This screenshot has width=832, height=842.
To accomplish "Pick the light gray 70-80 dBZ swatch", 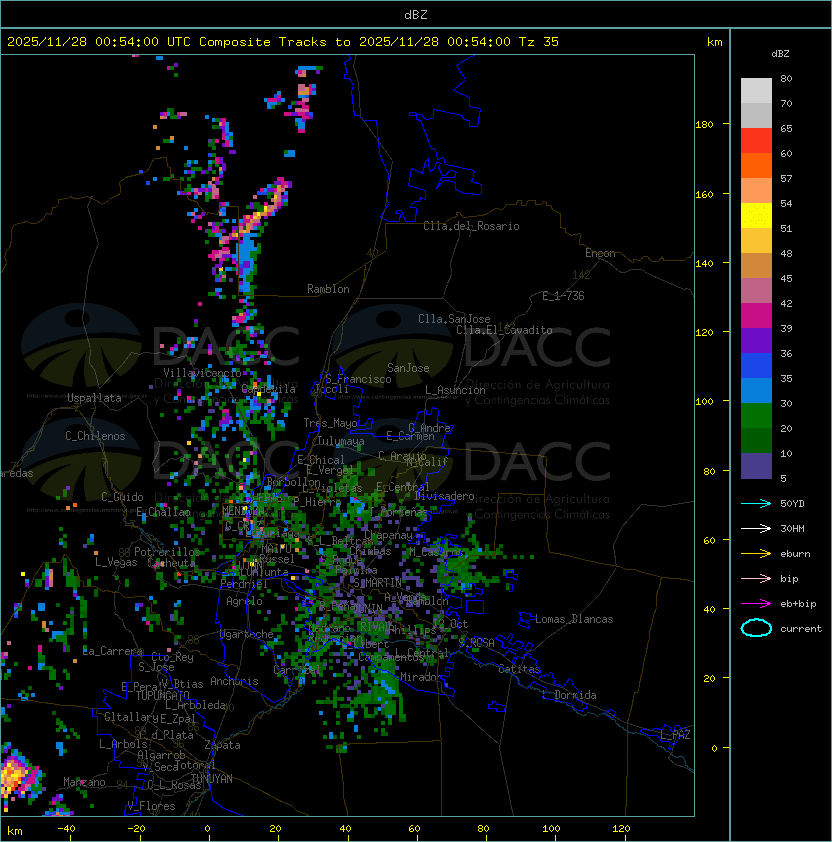I will pyautogui.click(x=756, y=91).
